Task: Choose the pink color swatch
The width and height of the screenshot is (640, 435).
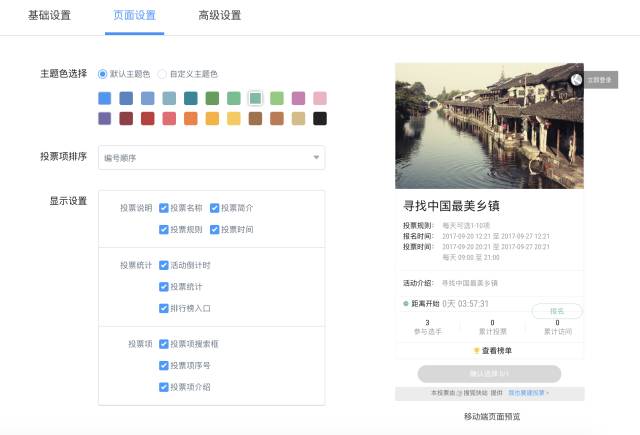Action: (x=320, y=98)
